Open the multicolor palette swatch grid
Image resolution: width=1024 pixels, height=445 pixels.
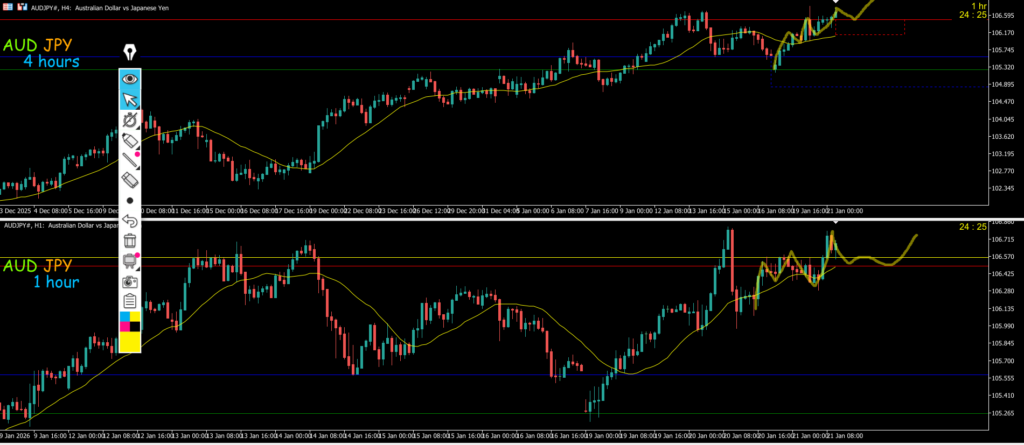tap(129, 321)
